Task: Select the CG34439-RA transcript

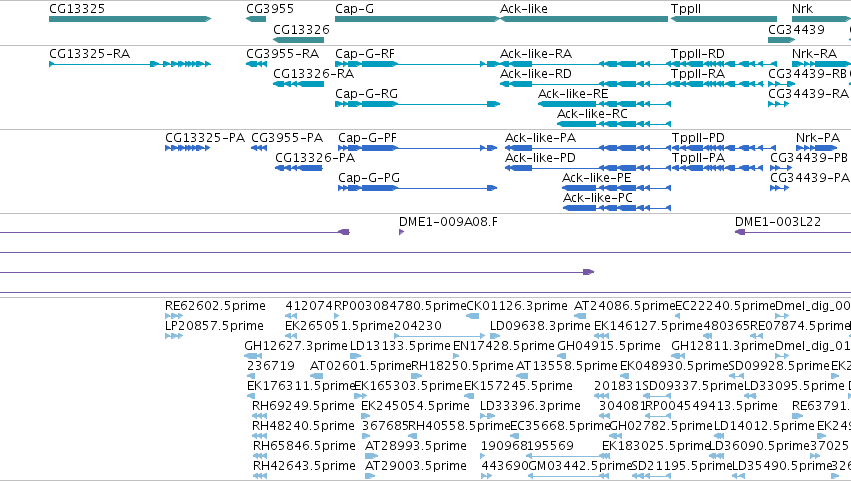Action: click(x=778, y=104)
